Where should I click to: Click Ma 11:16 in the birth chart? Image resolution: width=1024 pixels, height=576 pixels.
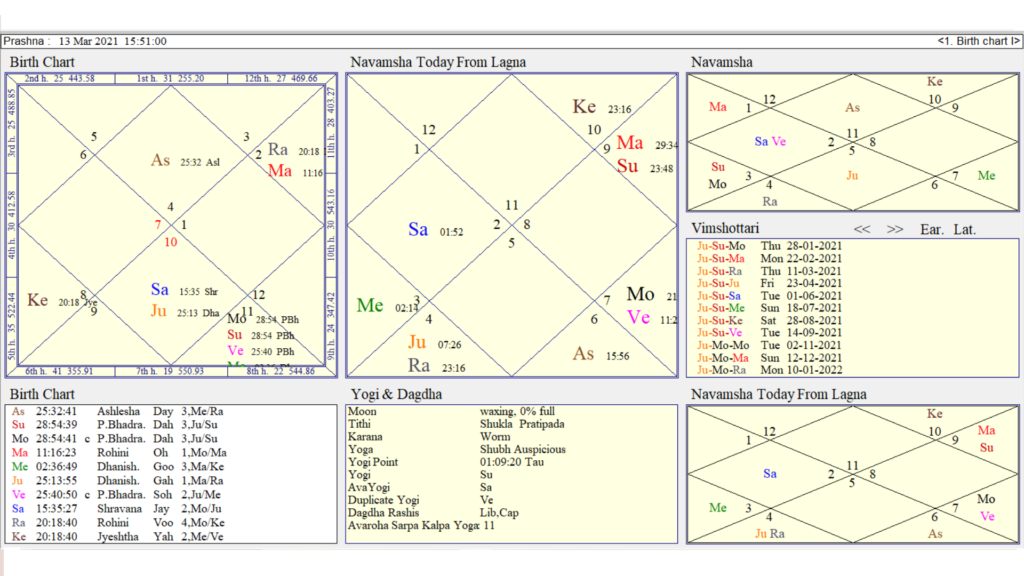(295, 172)
